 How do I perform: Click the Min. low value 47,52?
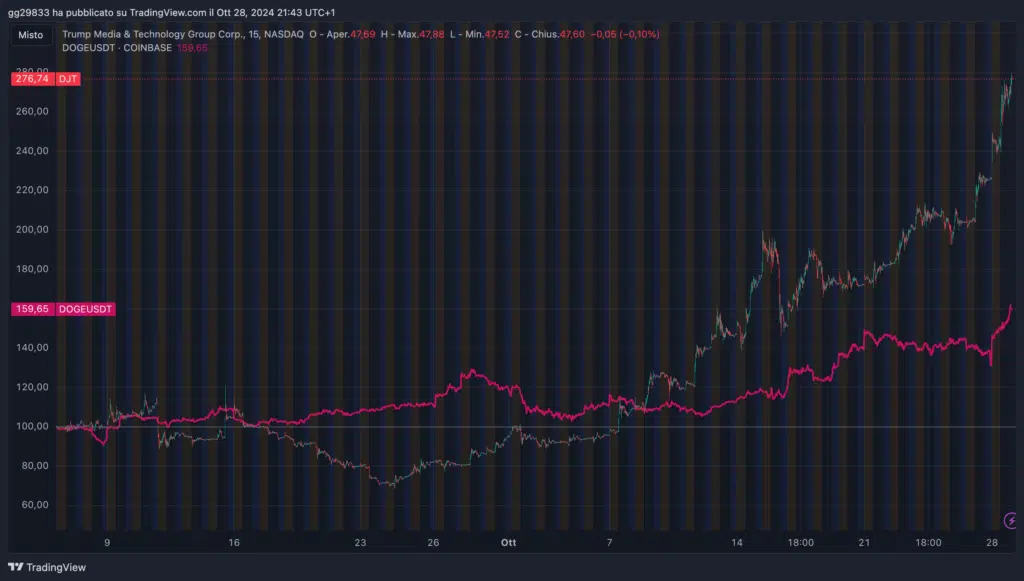[496, 34]
